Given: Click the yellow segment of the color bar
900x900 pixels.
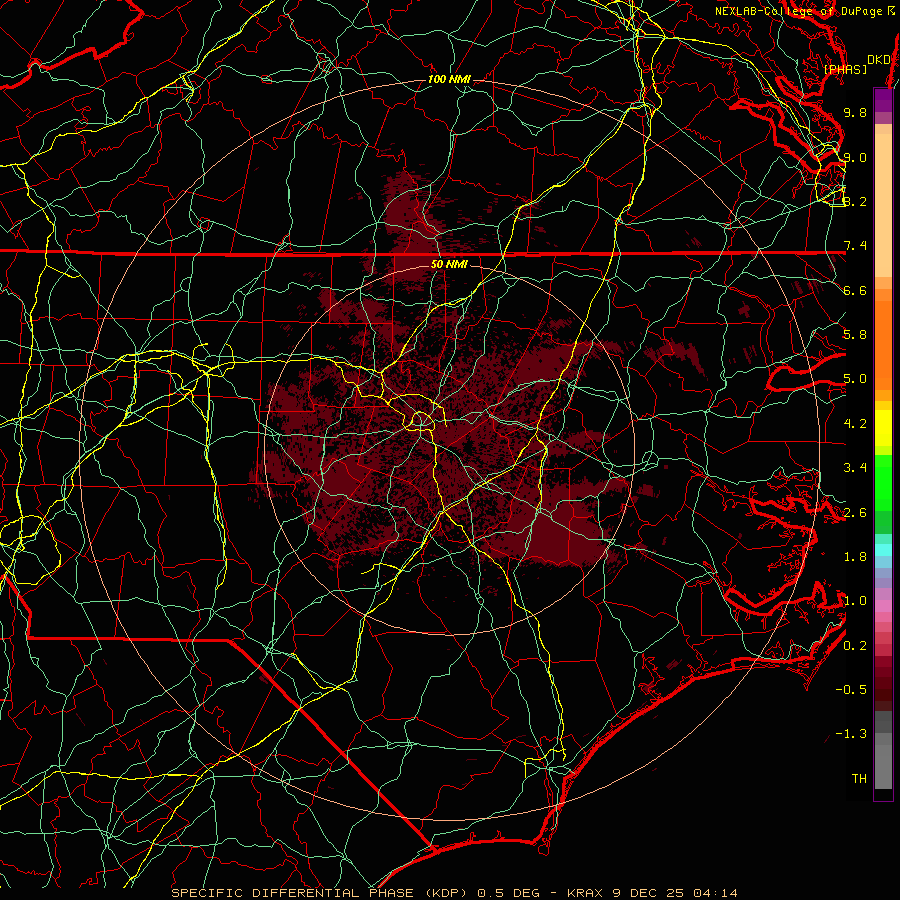Looking at the screenshot, I should click(x=883, y=428).
